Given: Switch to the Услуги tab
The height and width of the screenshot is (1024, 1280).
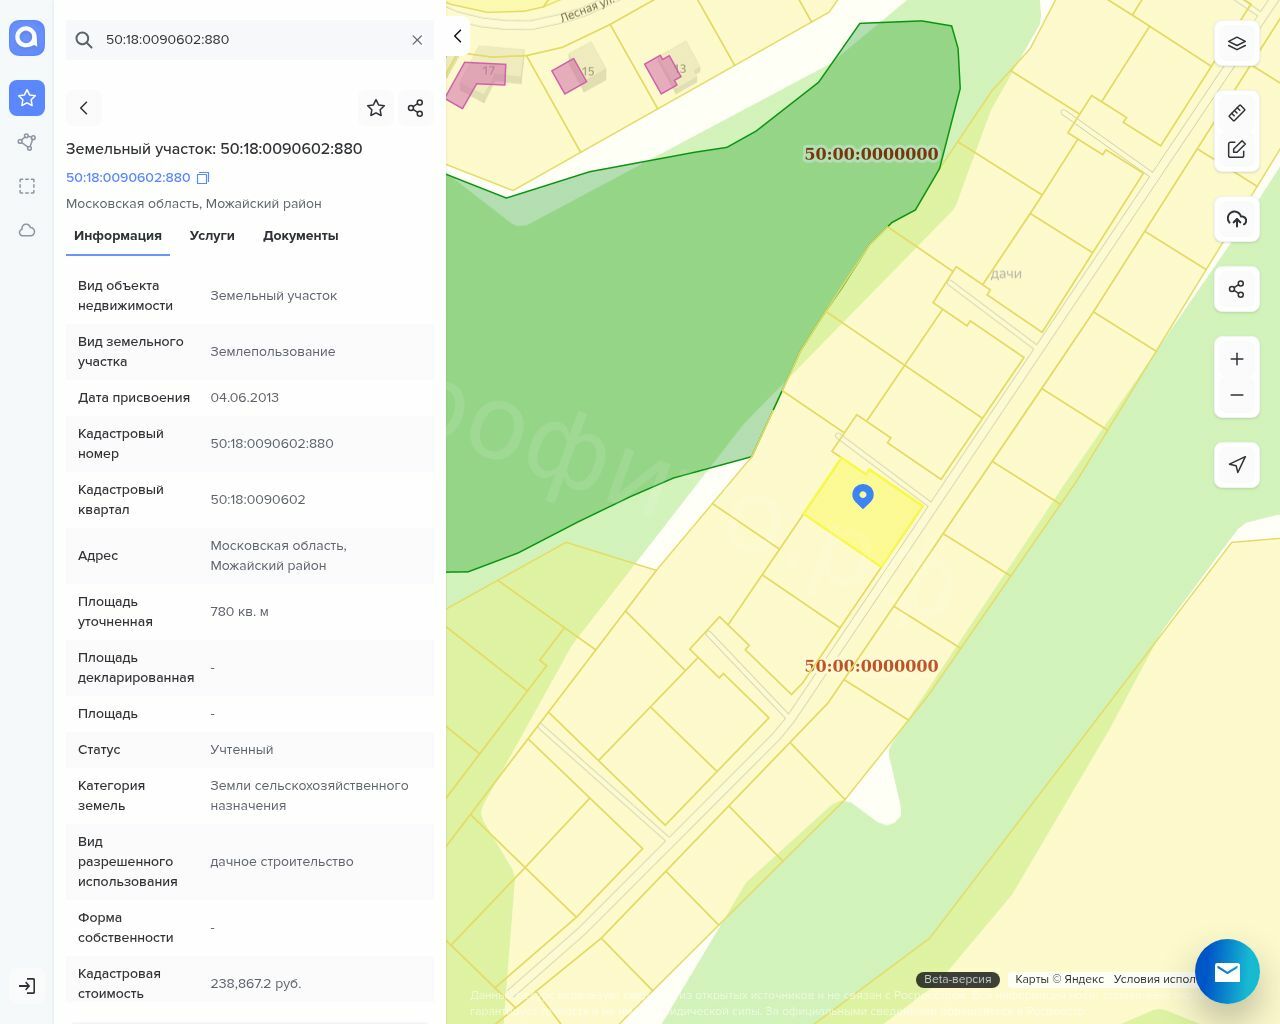Looking at the screenshot, I should tap(212, 236).
